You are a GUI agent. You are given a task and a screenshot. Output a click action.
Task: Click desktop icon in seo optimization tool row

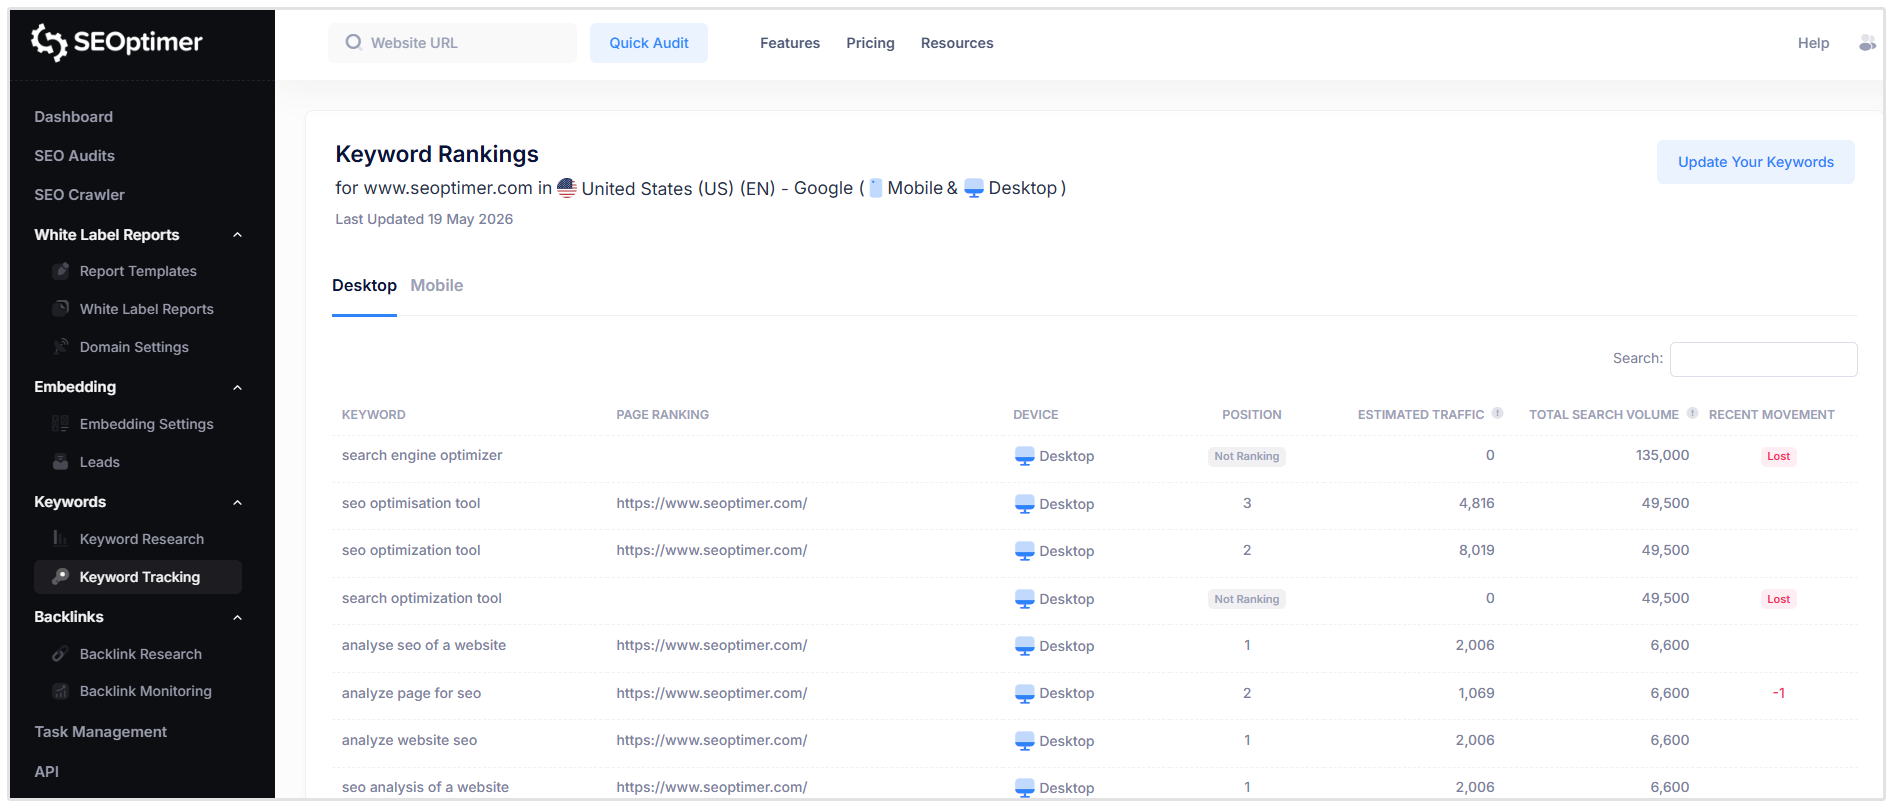tap(1024, 551)
